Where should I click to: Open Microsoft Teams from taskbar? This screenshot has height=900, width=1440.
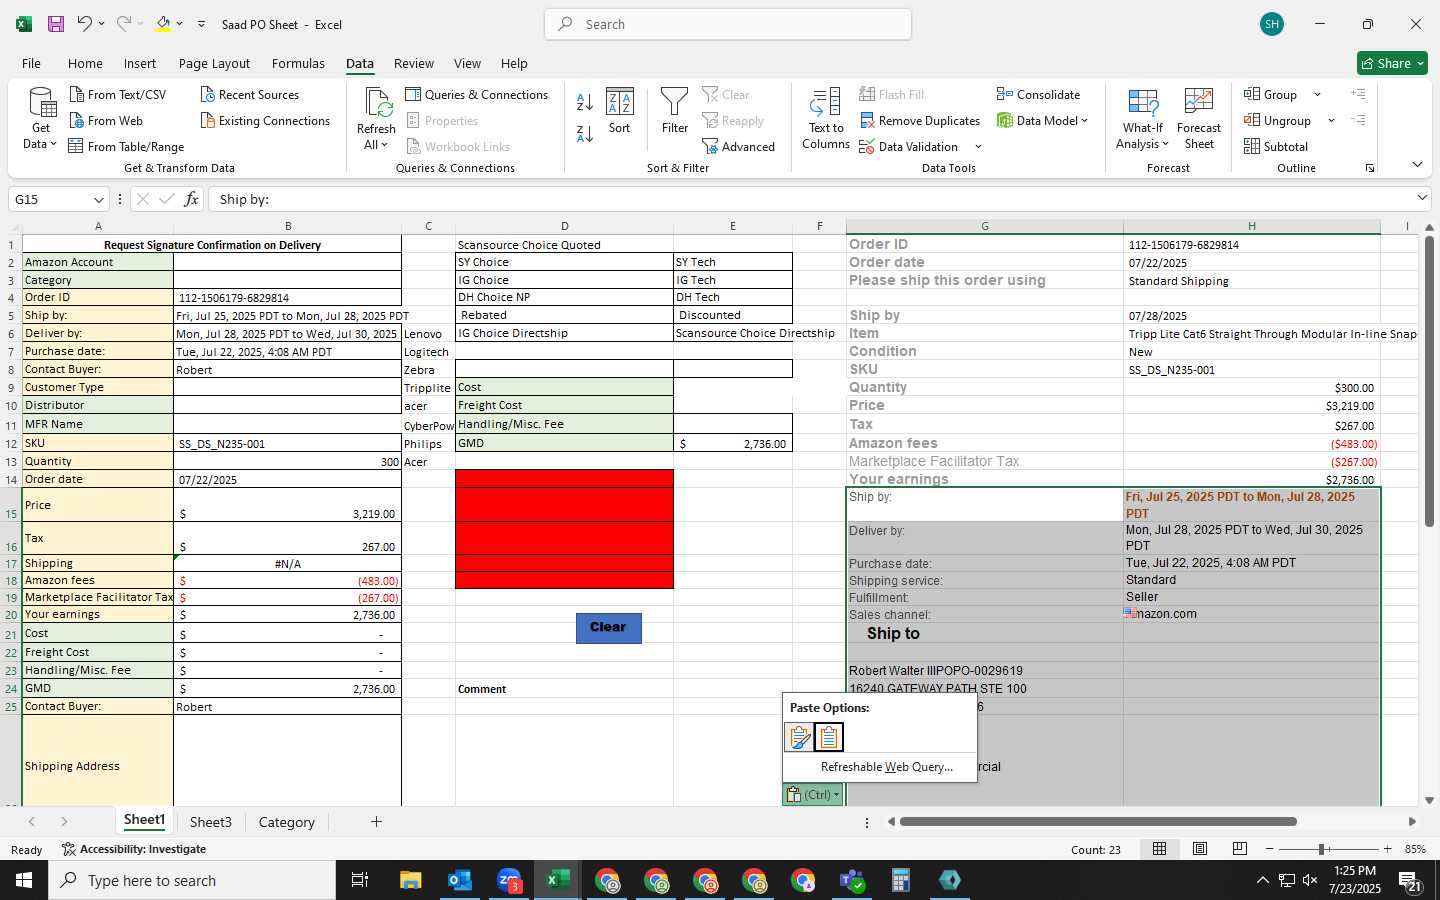click(x=852, y=880)
